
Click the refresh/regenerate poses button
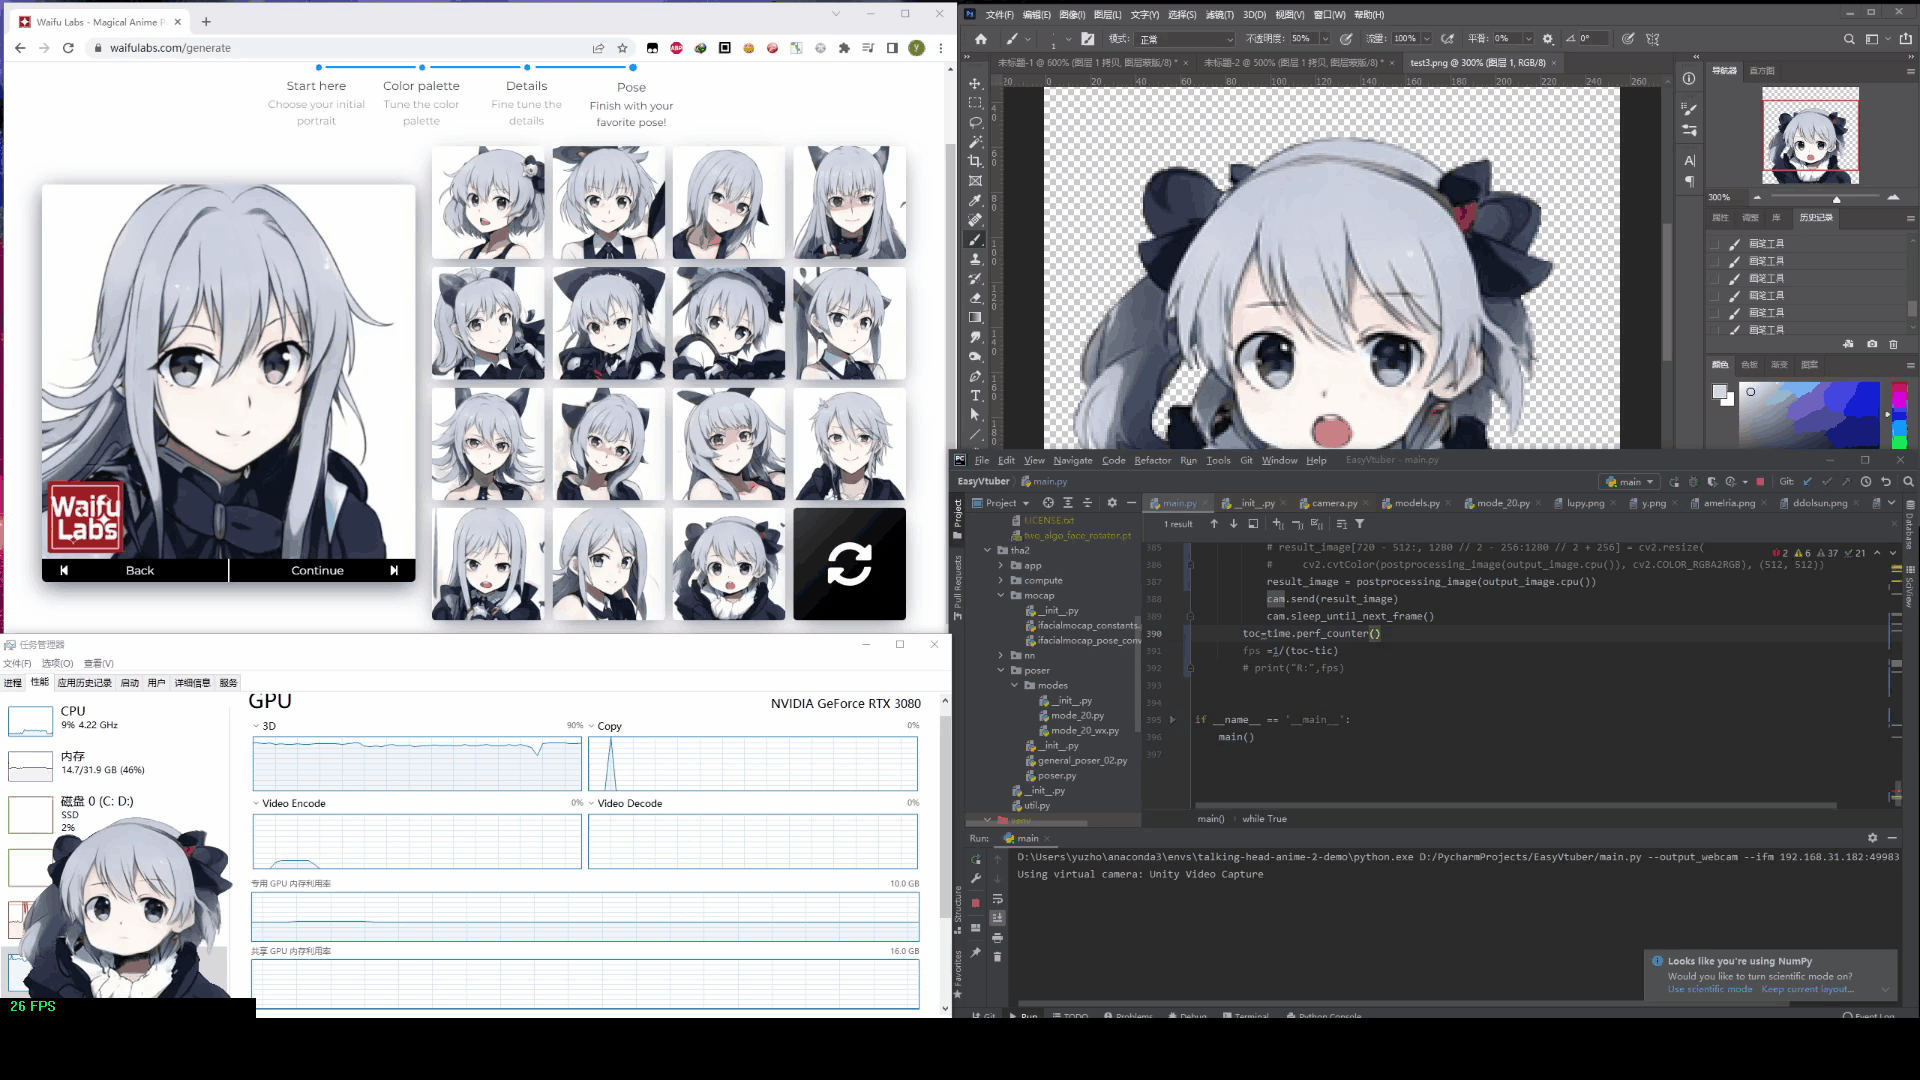pos(849,562)
